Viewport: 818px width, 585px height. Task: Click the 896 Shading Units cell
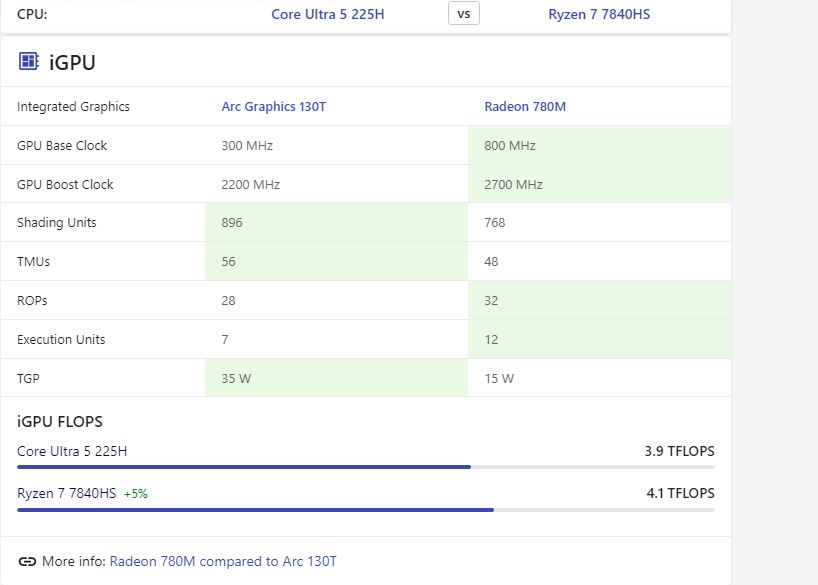click(x=336, y=223)
